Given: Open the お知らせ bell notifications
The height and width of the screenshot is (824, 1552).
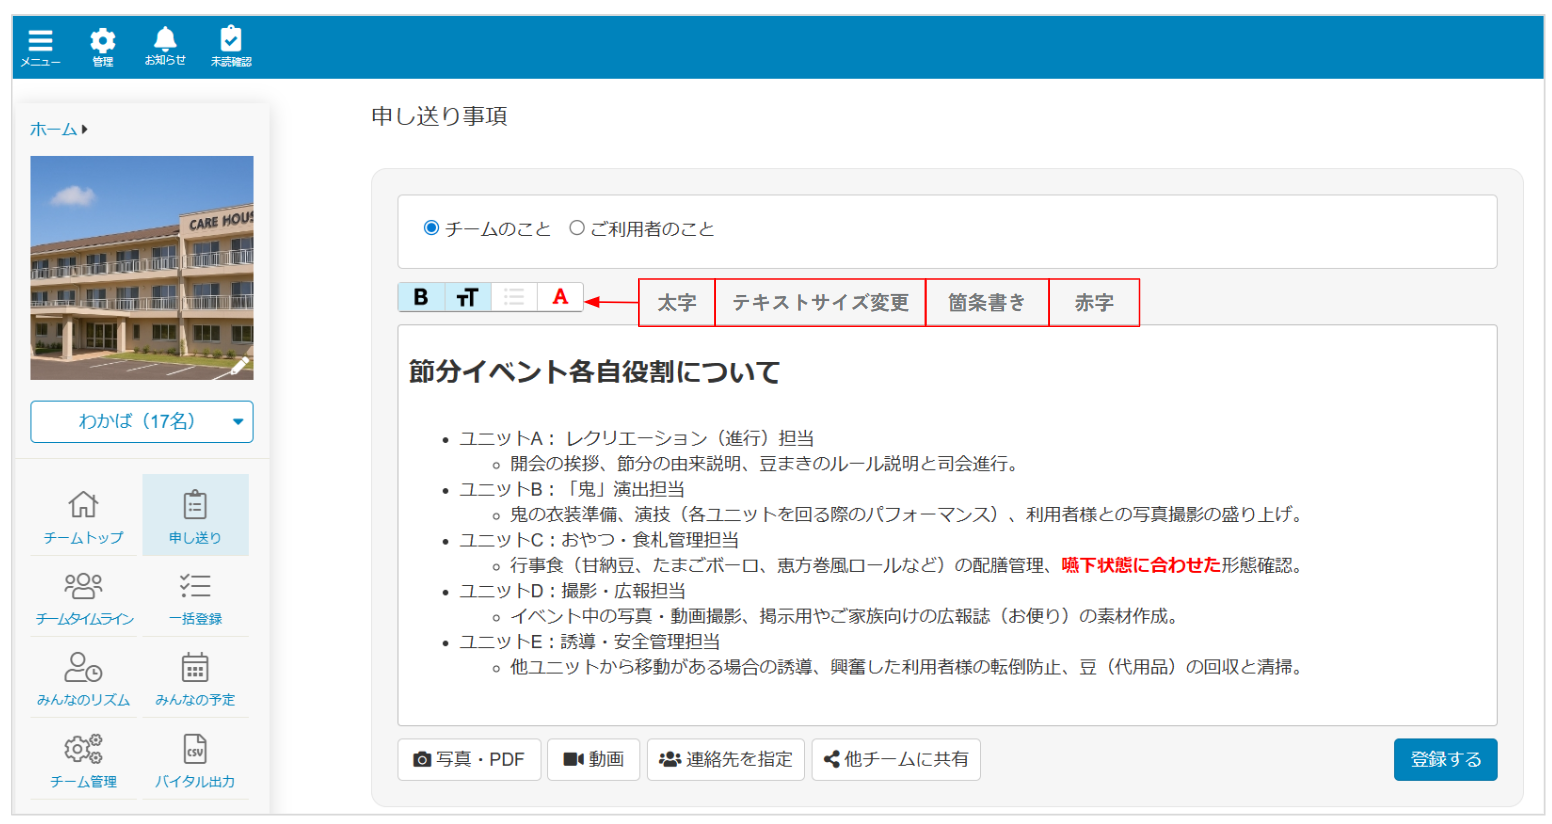Looking at the screenshot, I should pyautogui.click(x=165, y=46).
